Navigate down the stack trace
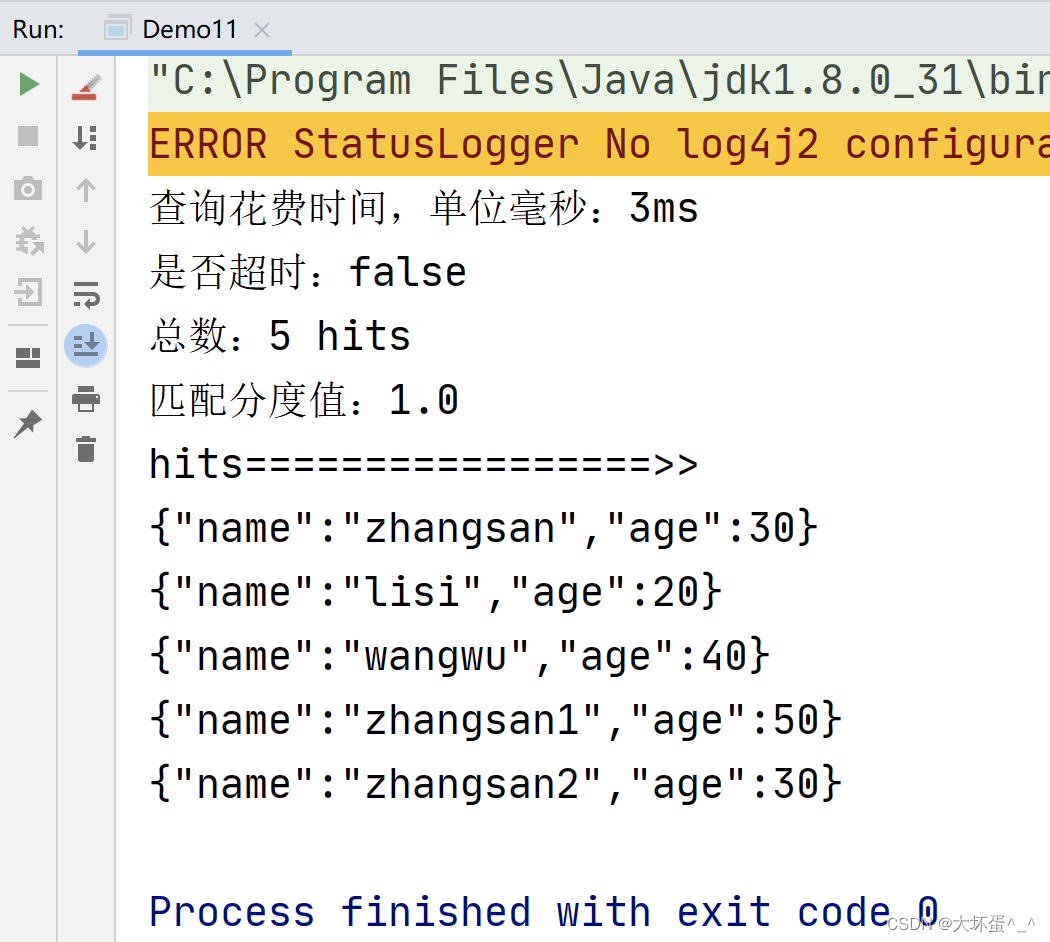Viewport: 1050px width, 942px height. pos(85,241)
